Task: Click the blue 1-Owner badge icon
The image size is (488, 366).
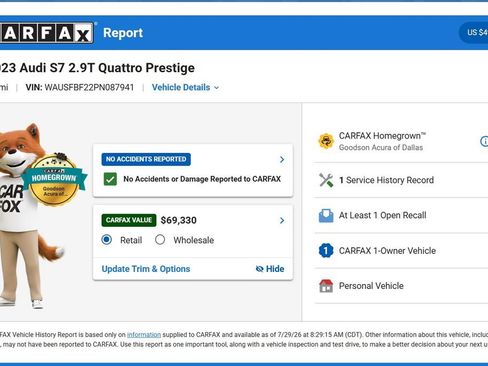Action: pyautogui.click(x=326, y=251)
